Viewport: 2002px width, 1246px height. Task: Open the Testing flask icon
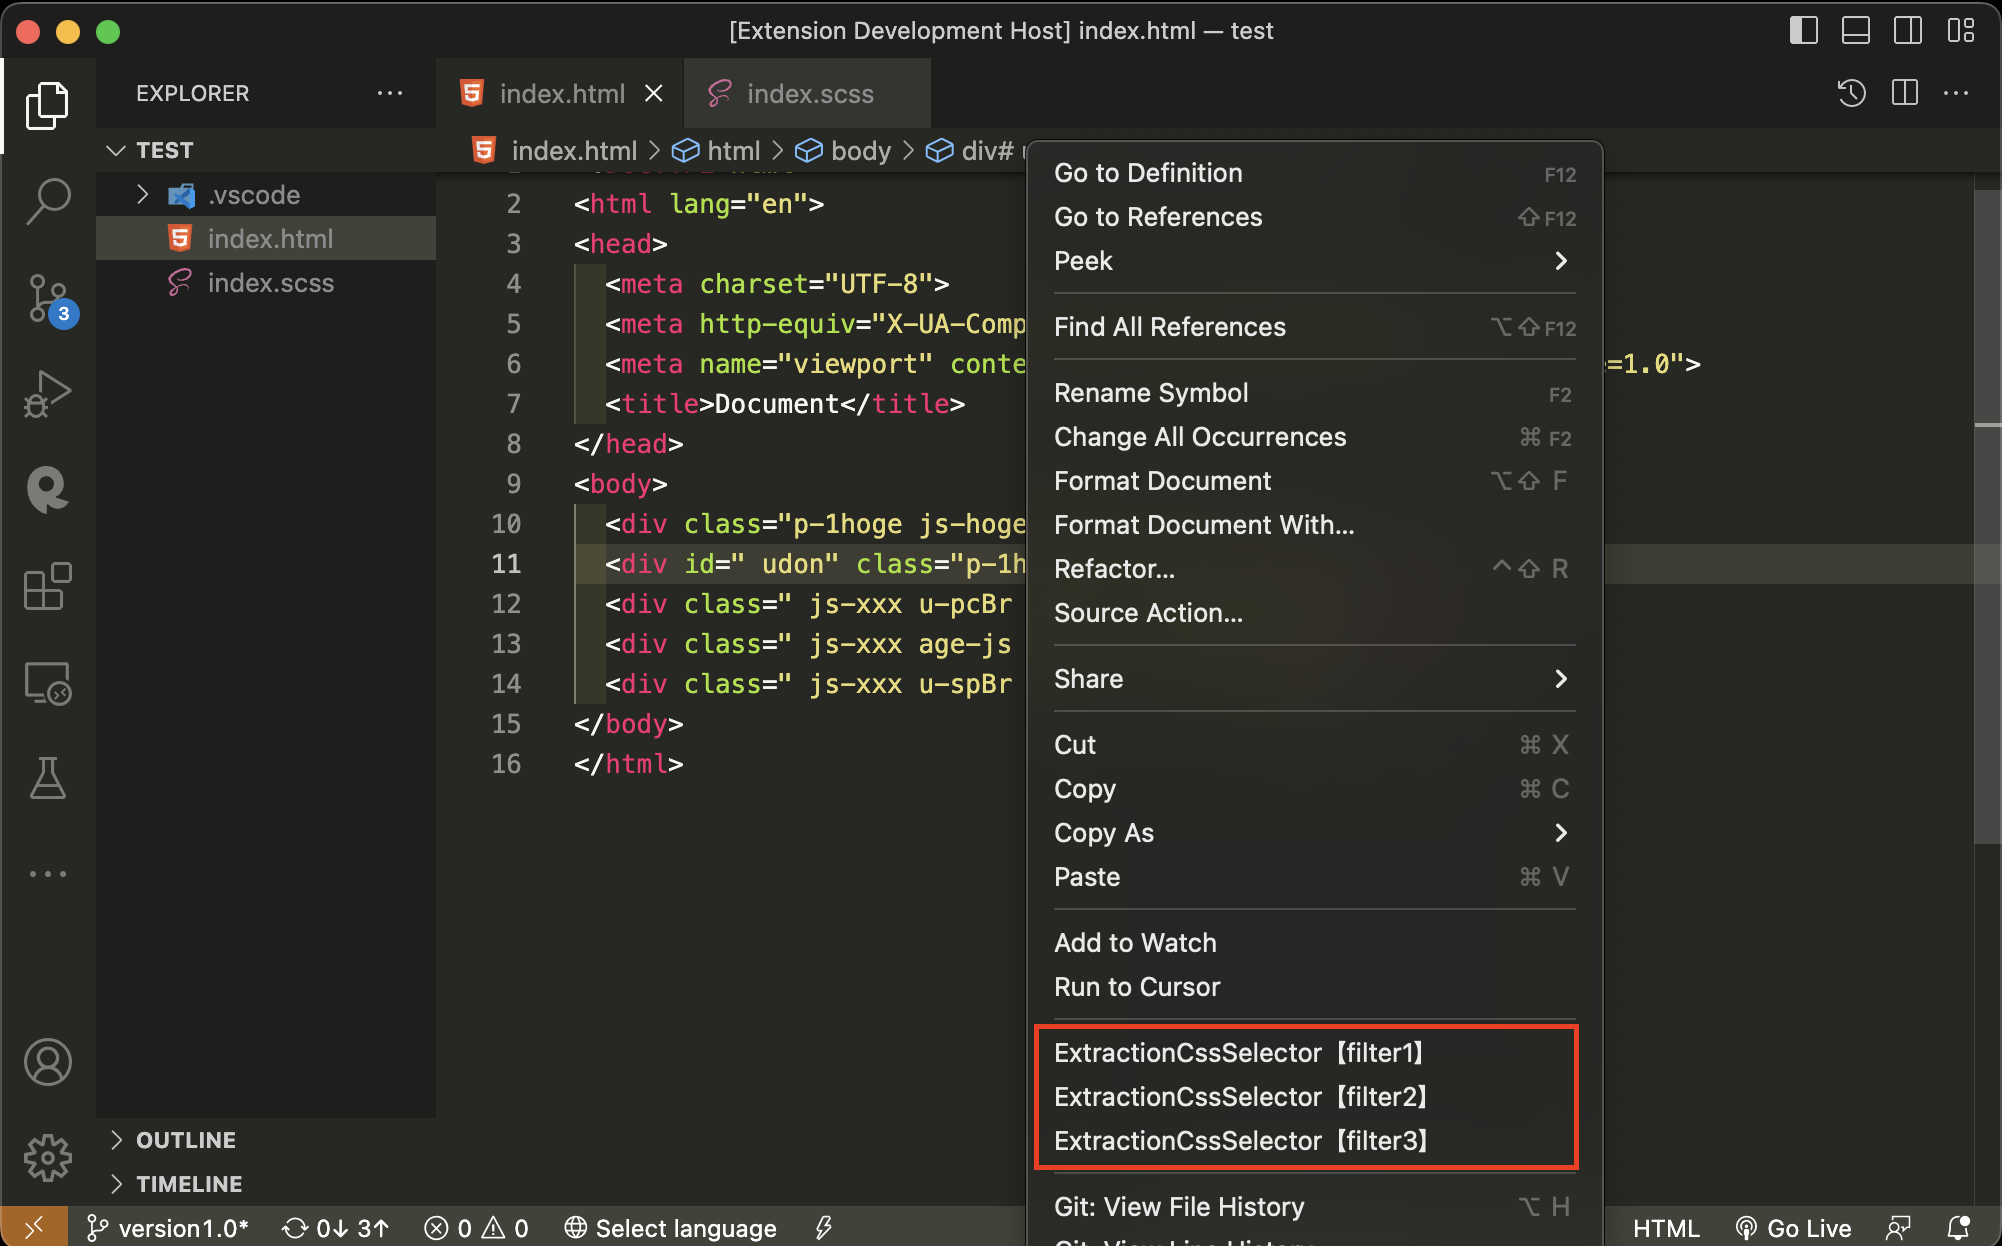pos(47,778)
